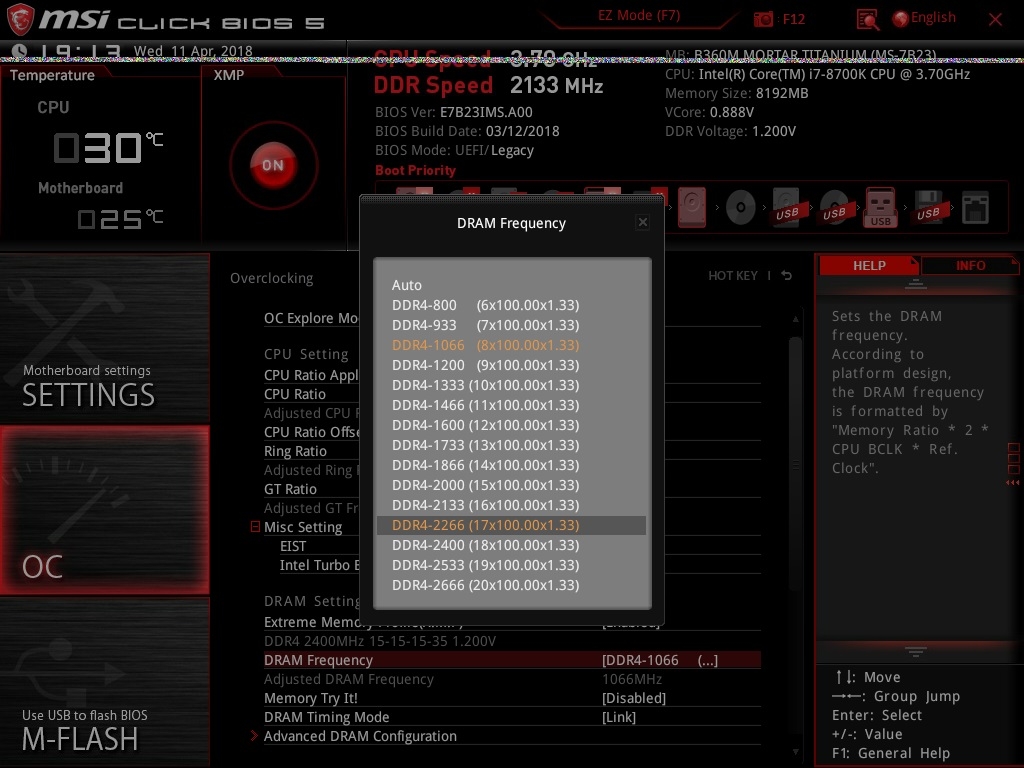The image size is (1024, 768).
Task: Open the M-FLASH BIOS flash panel
Action: point(104,682)
